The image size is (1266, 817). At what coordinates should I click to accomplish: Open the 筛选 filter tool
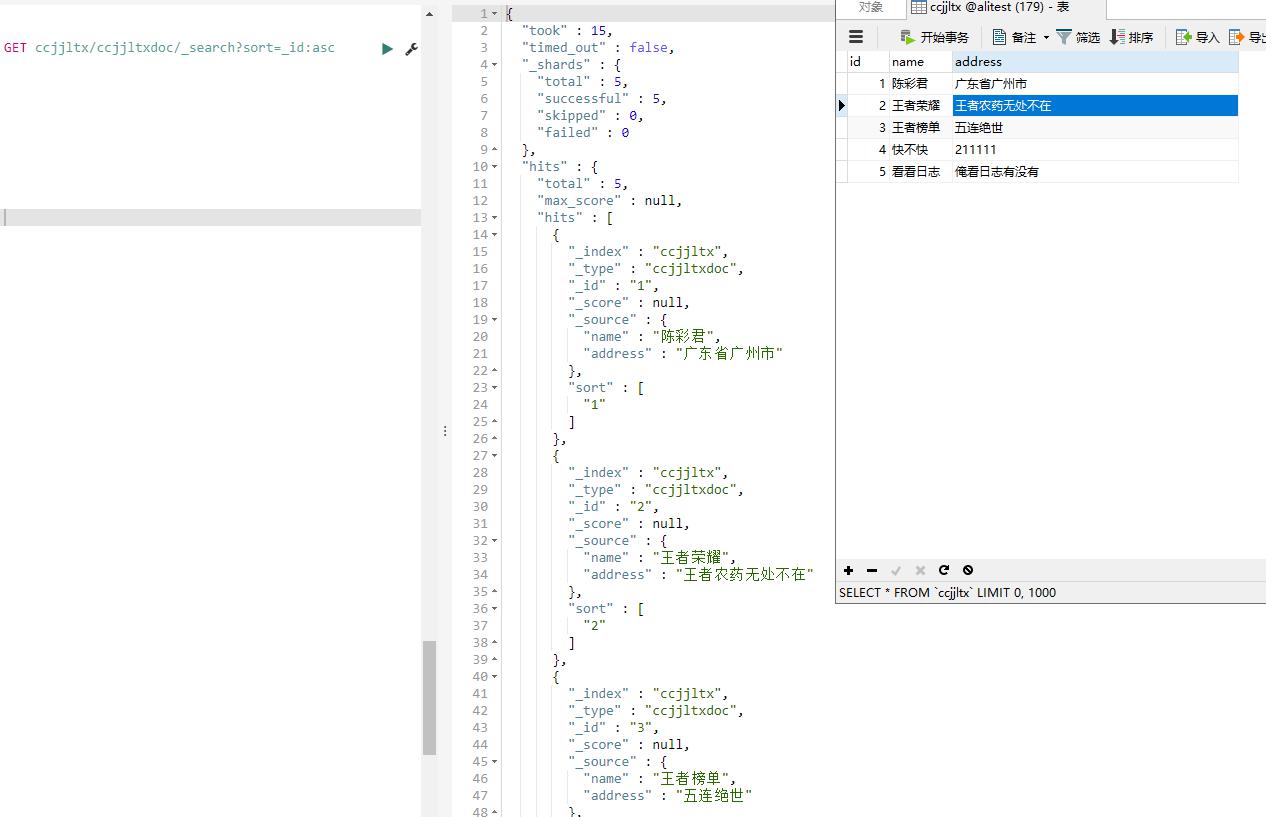click(x=1078, y=37)
